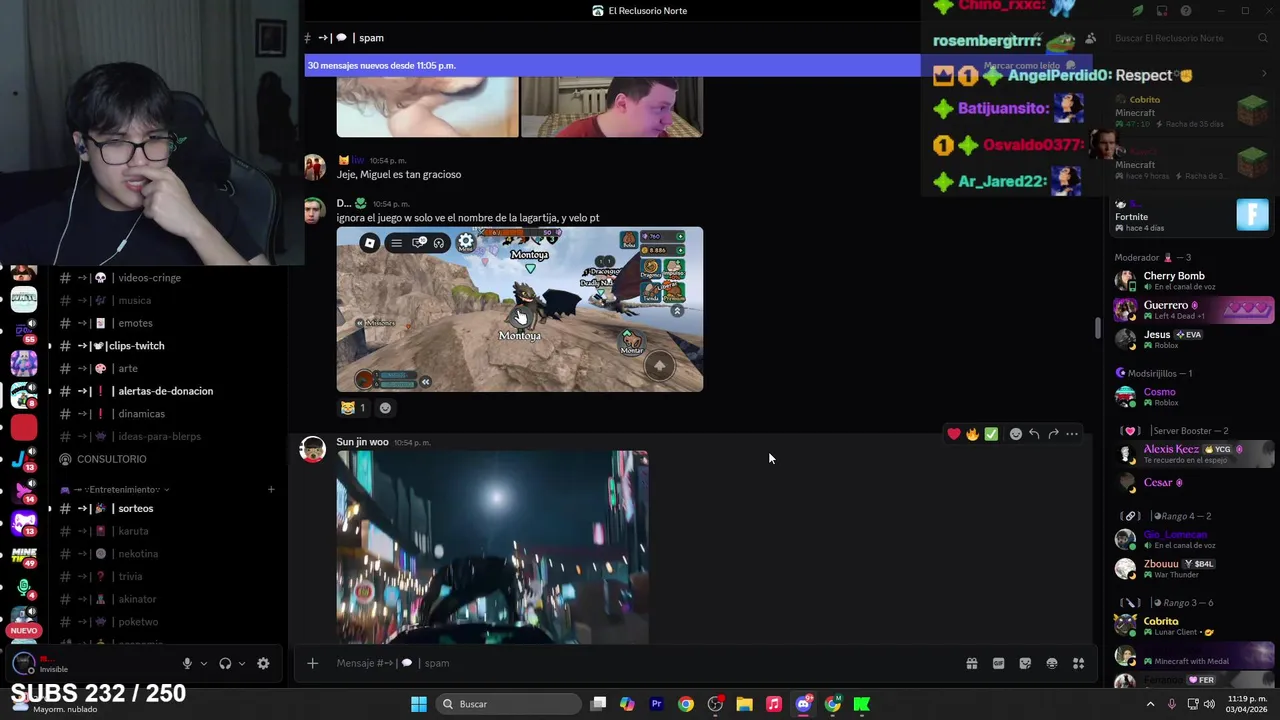Open Zbouuu member profile
The height and width of the screenshot is (720, 1280).
[x=1192, y=568]
